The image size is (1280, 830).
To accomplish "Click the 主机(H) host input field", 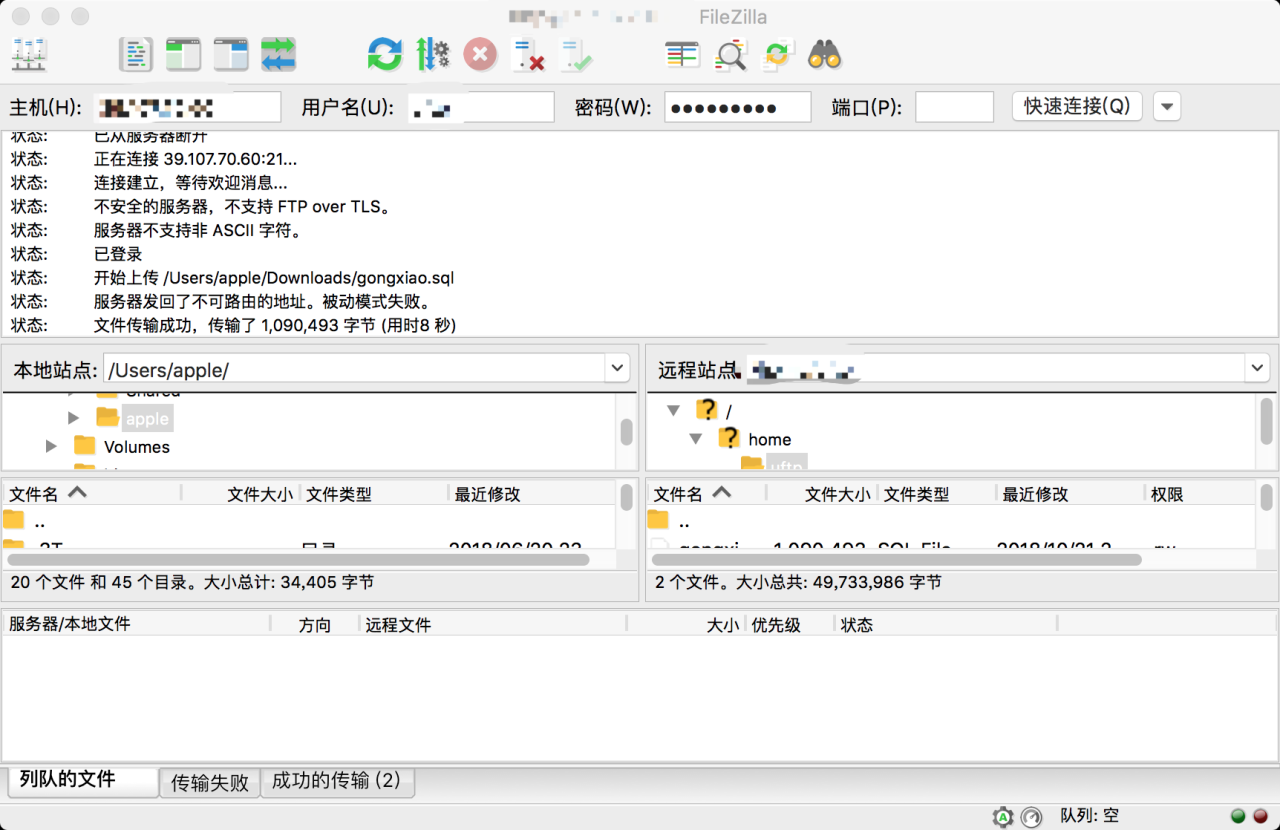I will point(187,107).
